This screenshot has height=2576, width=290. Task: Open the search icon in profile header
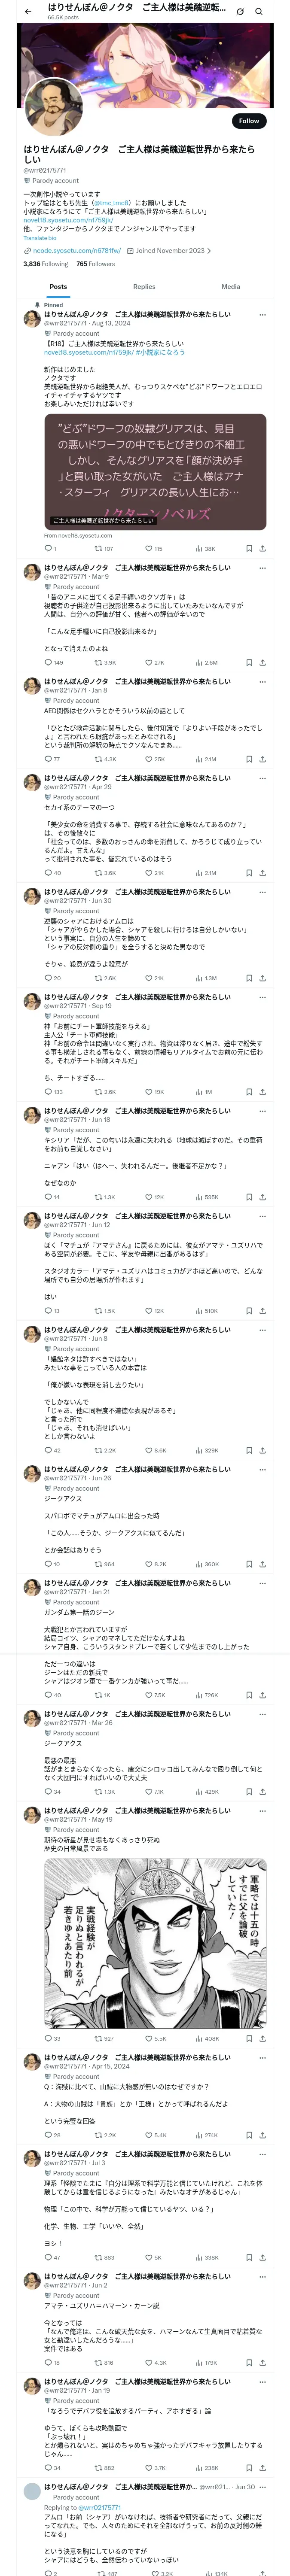point(259,11)
